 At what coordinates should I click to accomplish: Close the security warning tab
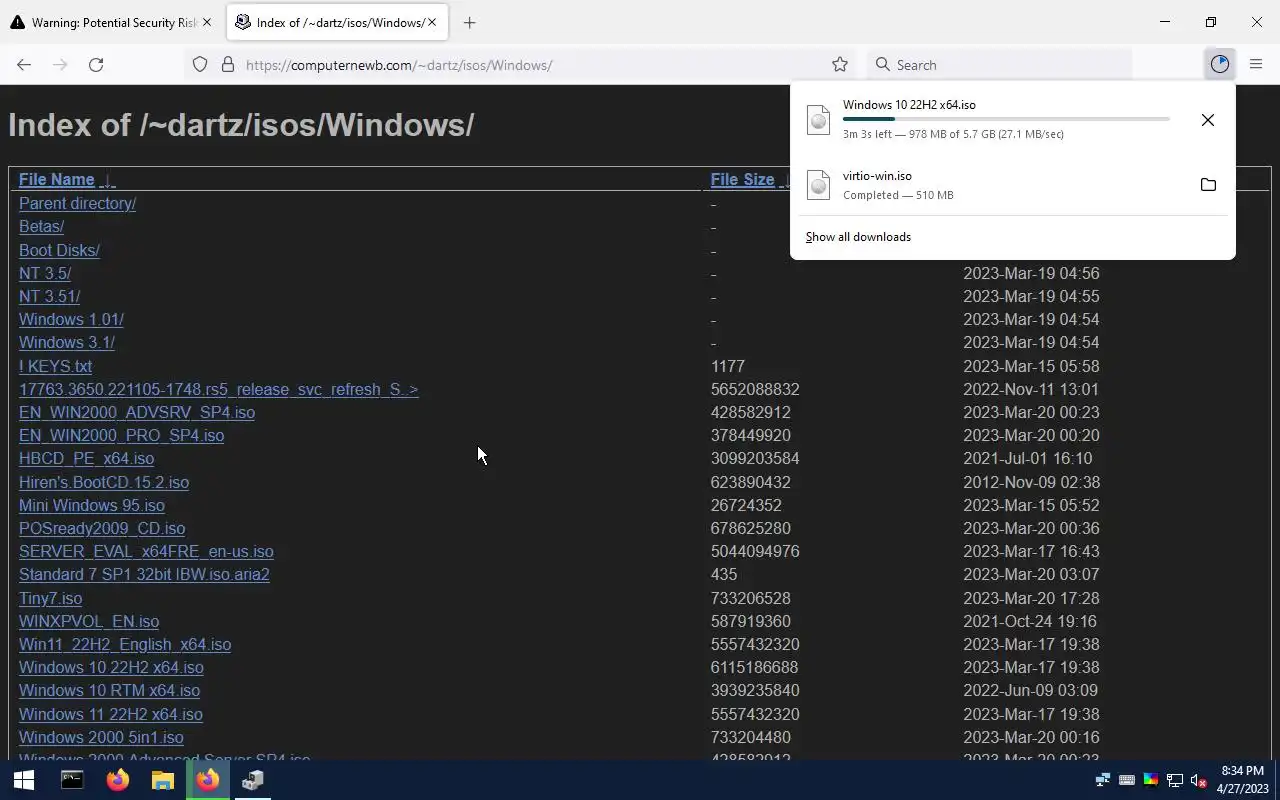coord(207,22)
